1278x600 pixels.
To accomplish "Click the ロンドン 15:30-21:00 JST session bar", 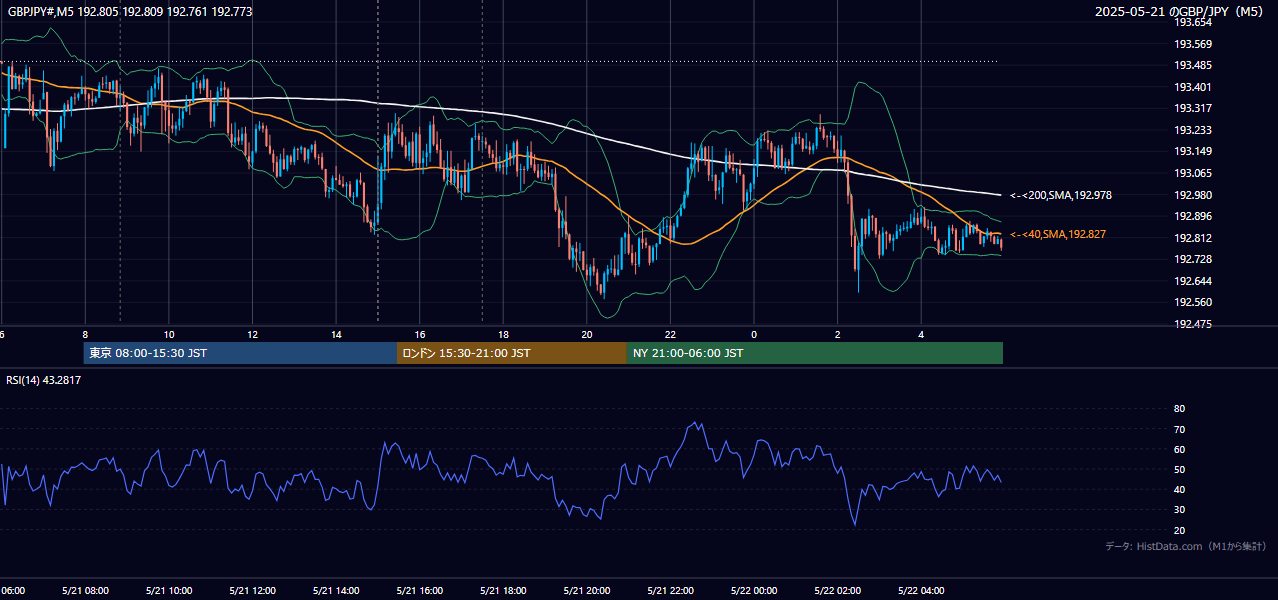I will click(x=512, y=353).
